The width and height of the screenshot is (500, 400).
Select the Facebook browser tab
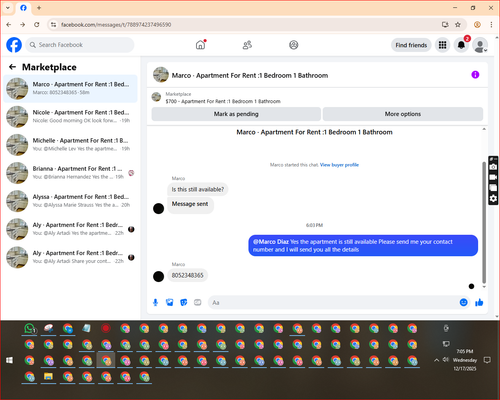(23, 8)
